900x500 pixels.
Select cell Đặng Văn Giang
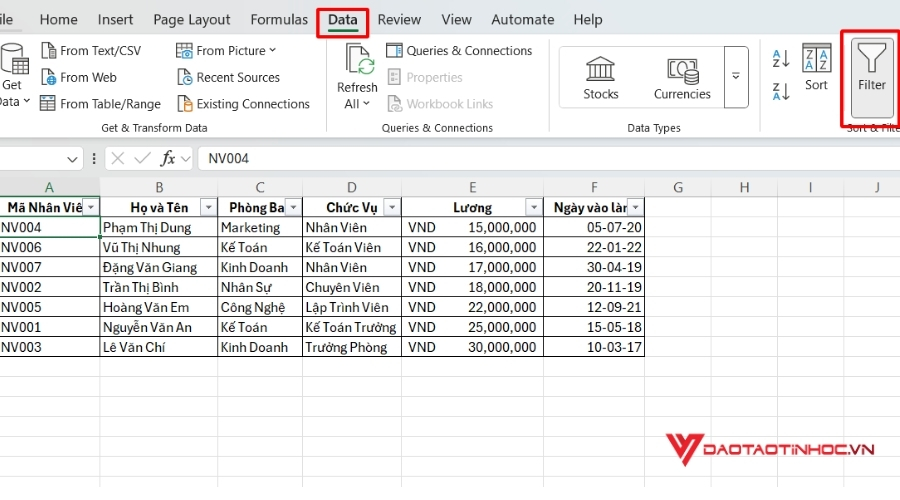[159, 268]
